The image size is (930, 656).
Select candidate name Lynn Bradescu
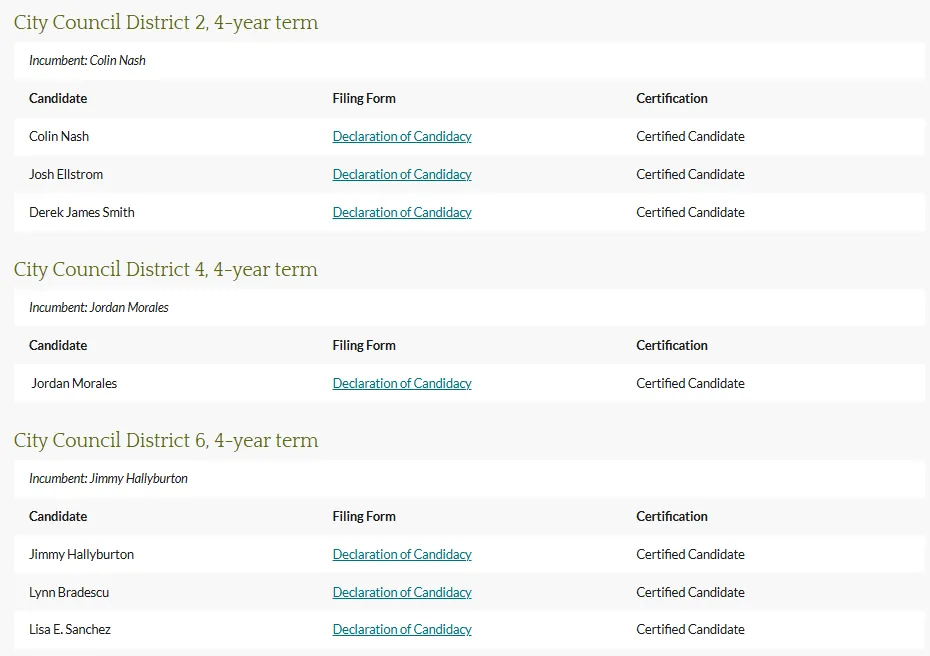(x=69, y=592)
